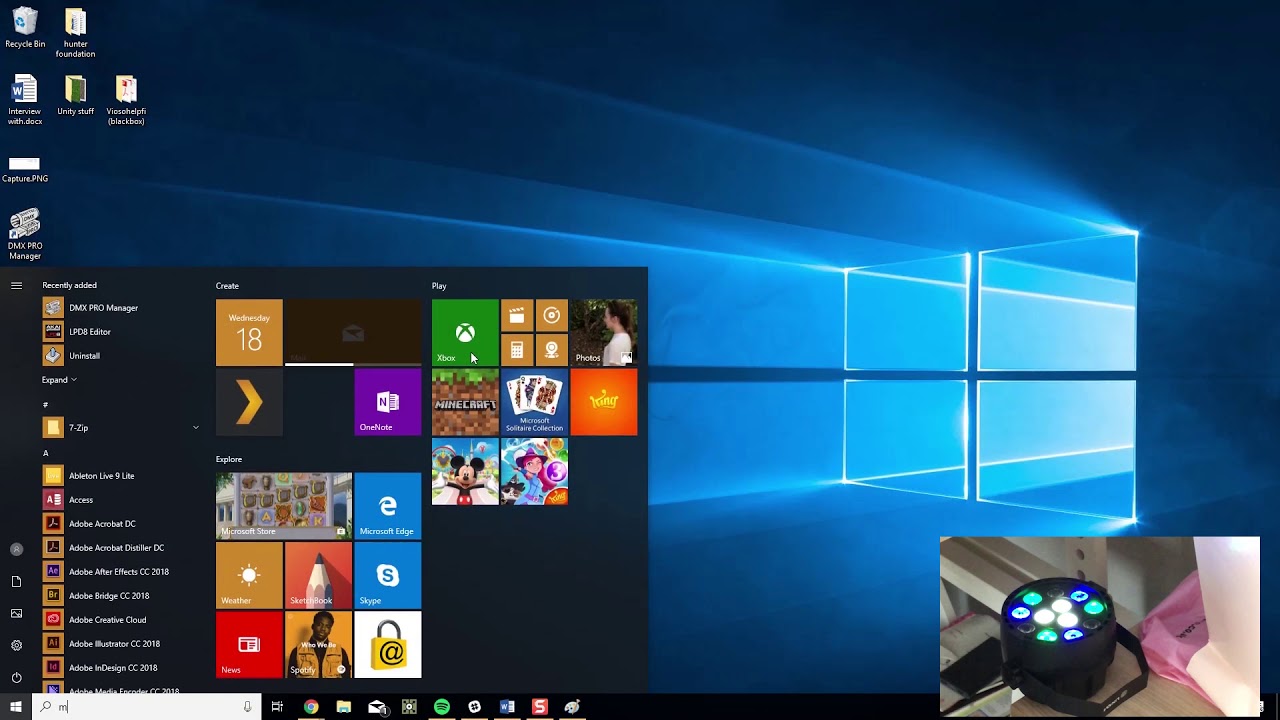
Task: Open Pictures from the Start side rail
Action: pyautogui.click(x=16, y=613)
